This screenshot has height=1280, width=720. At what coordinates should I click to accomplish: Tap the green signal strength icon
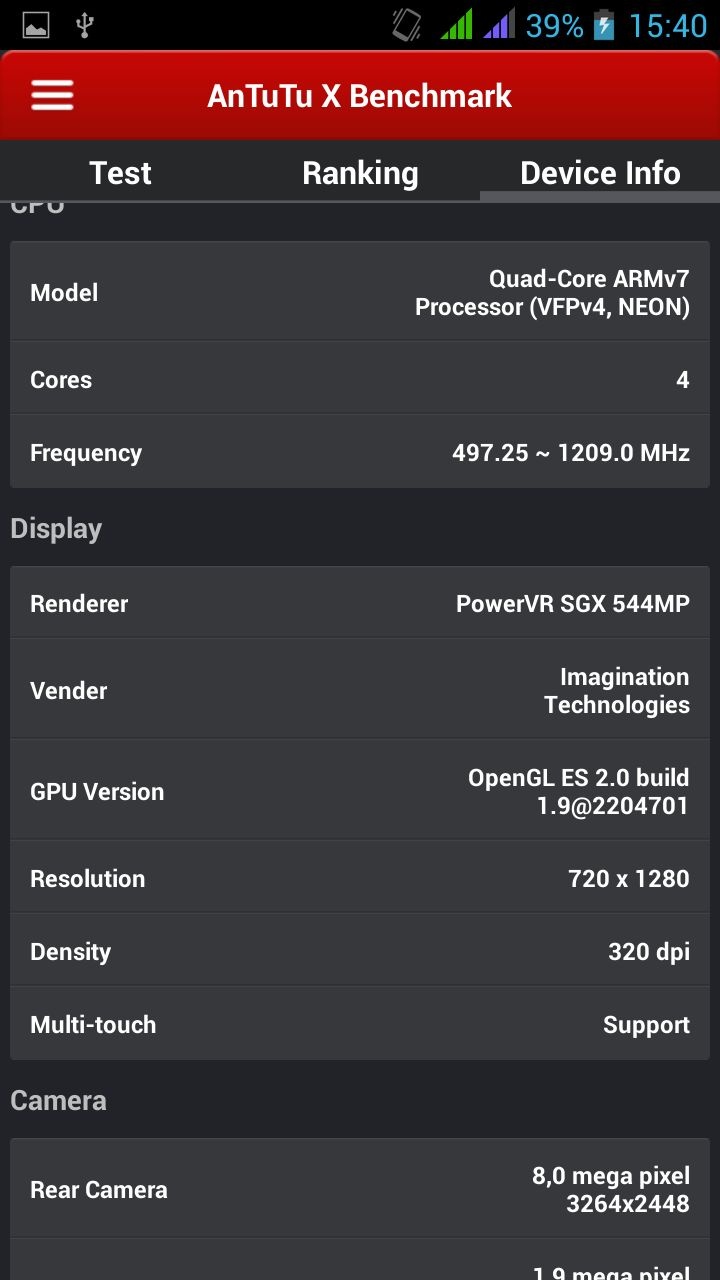[456, 25]
